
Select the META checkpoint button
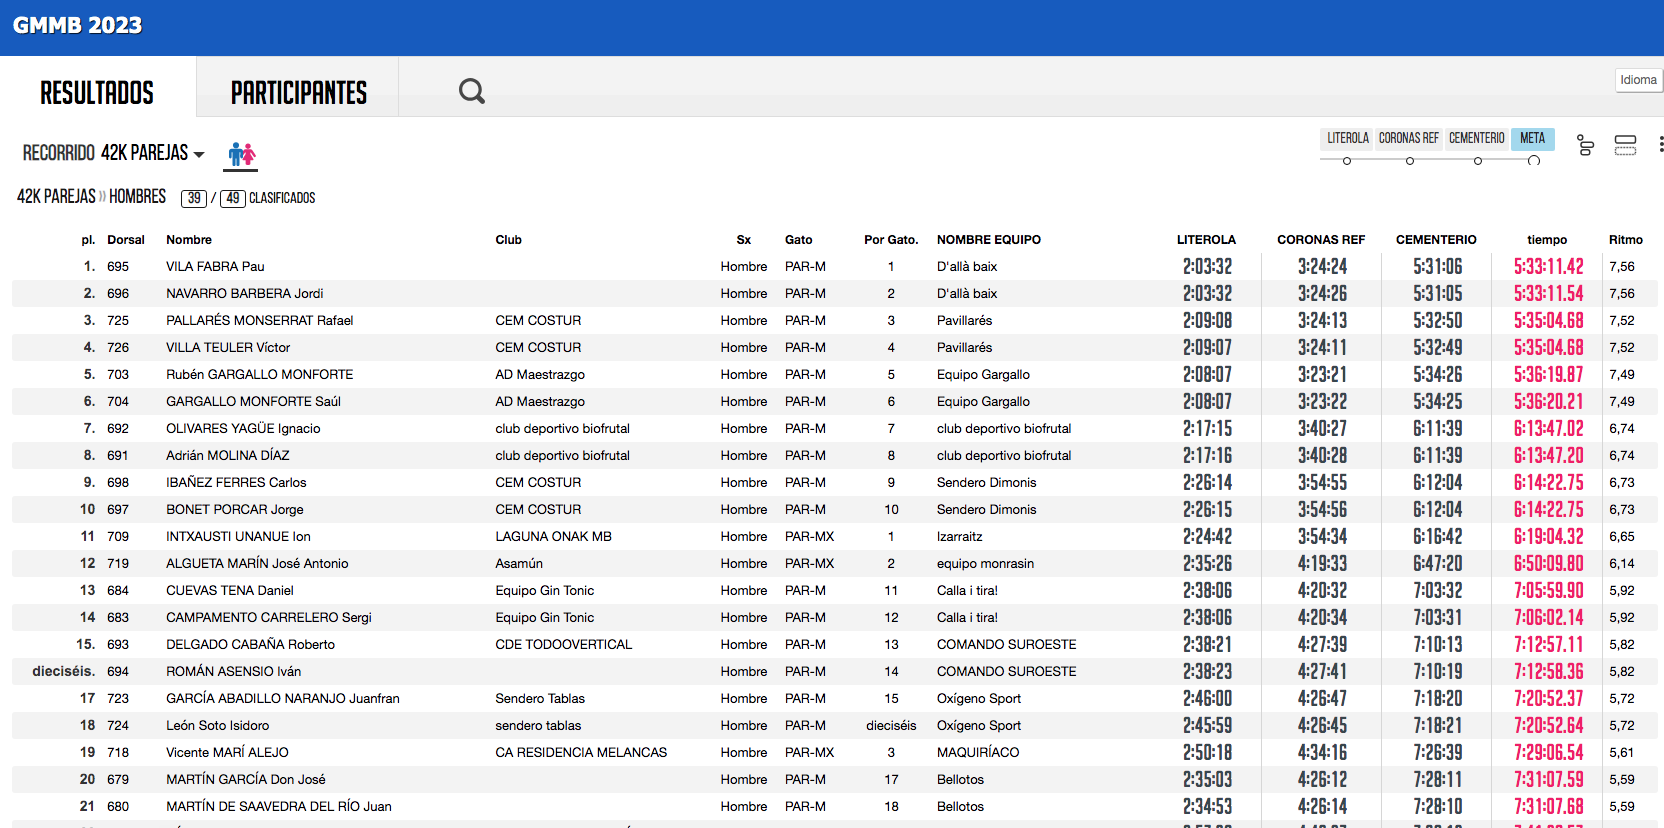pos(1532,138)
